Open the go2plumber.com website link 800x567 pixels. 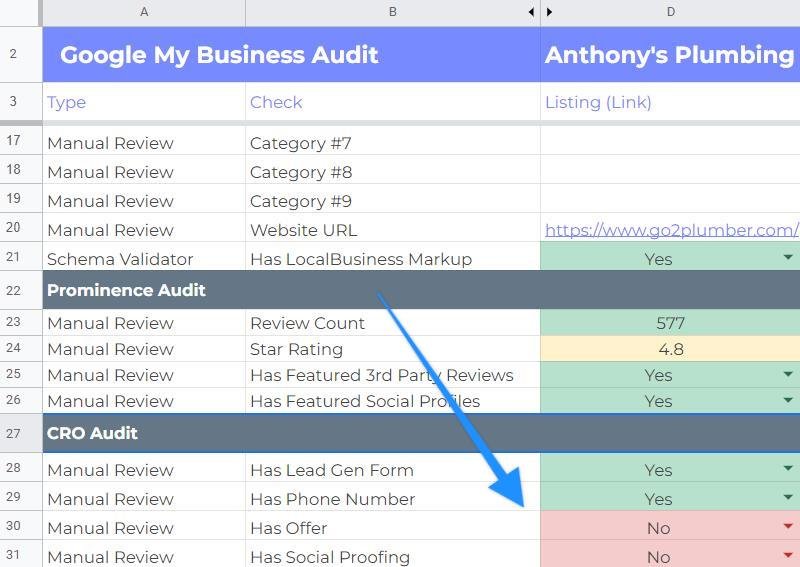[671, 230]
